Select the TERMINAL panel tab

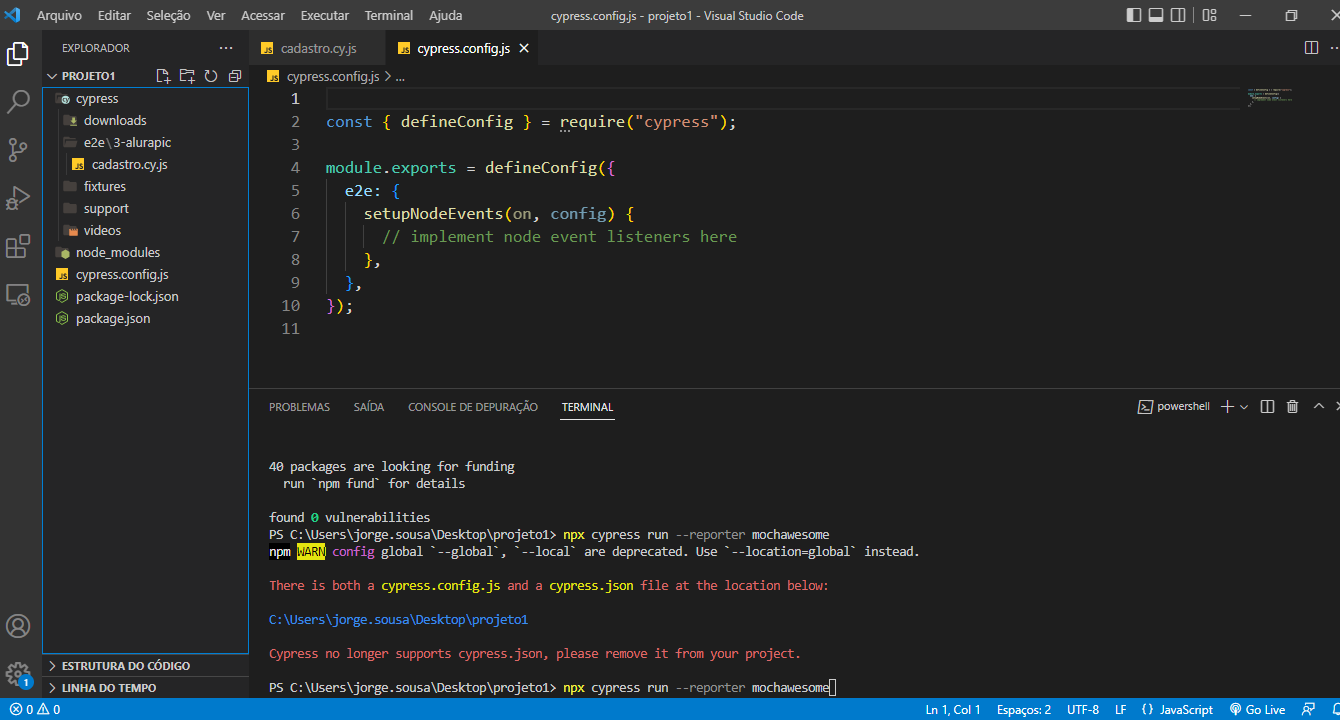[x=587, y=407]
